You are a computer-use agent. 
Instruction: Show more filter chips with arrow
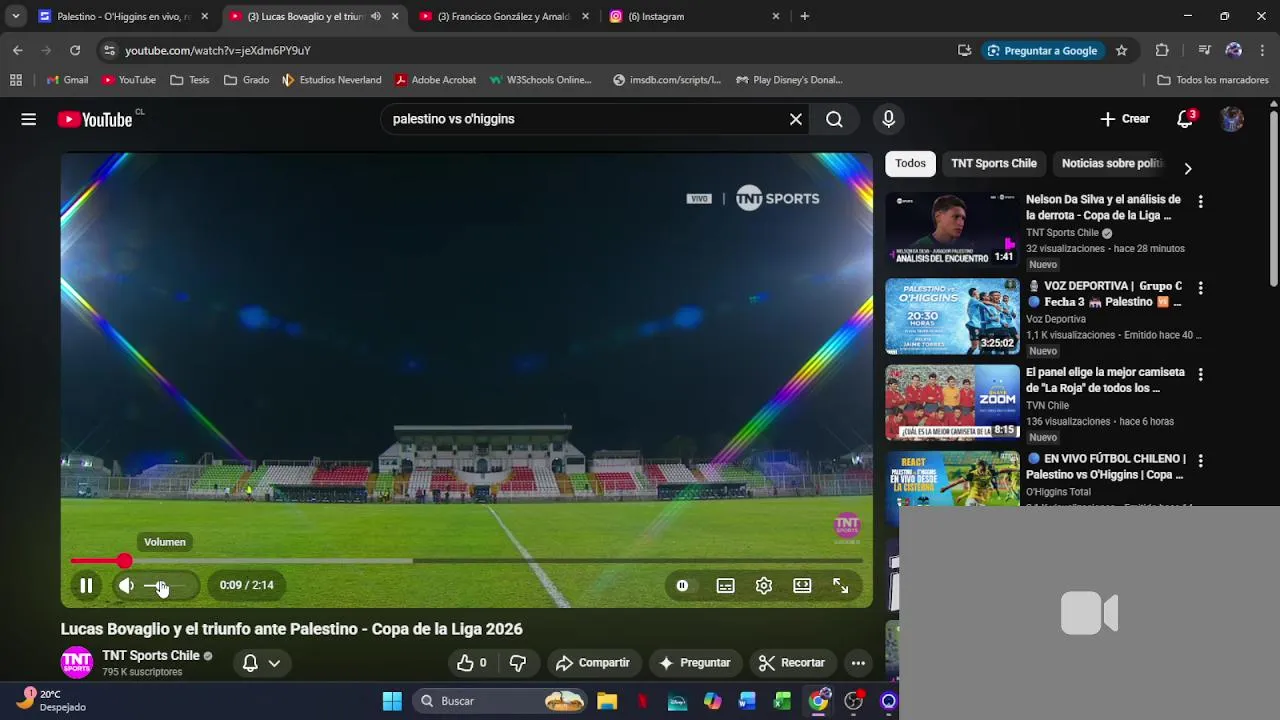1188,168
